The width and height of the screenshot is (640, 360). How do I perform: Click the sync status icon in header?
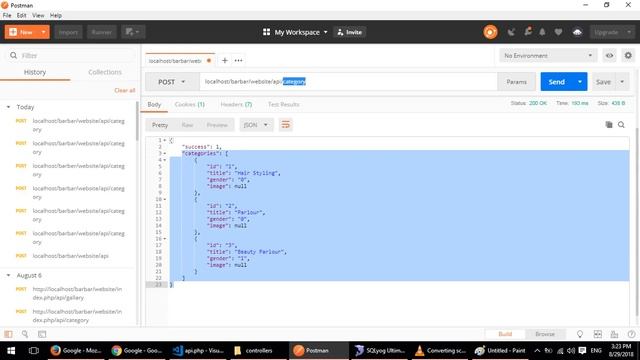tap(490, 32)
